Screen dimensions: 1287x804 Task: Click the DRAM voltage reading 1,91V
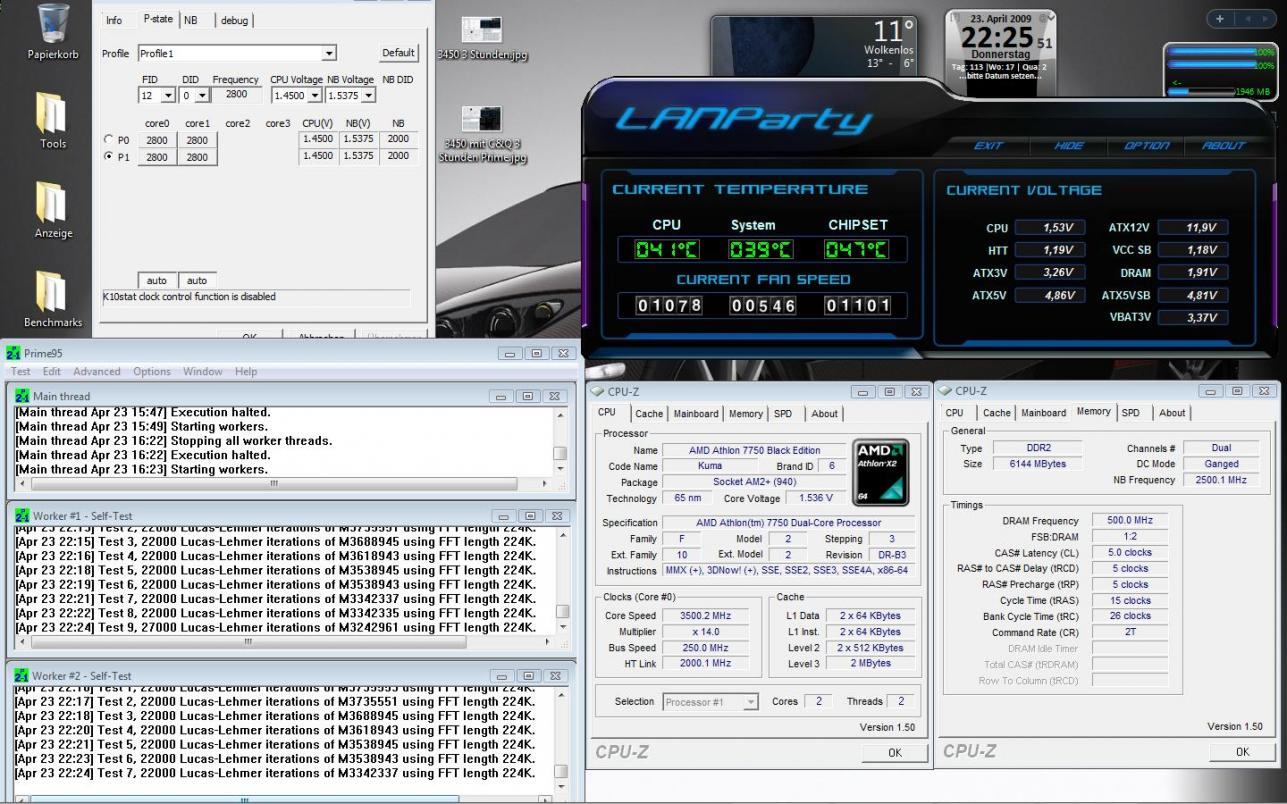click(x=1191, y=272)
